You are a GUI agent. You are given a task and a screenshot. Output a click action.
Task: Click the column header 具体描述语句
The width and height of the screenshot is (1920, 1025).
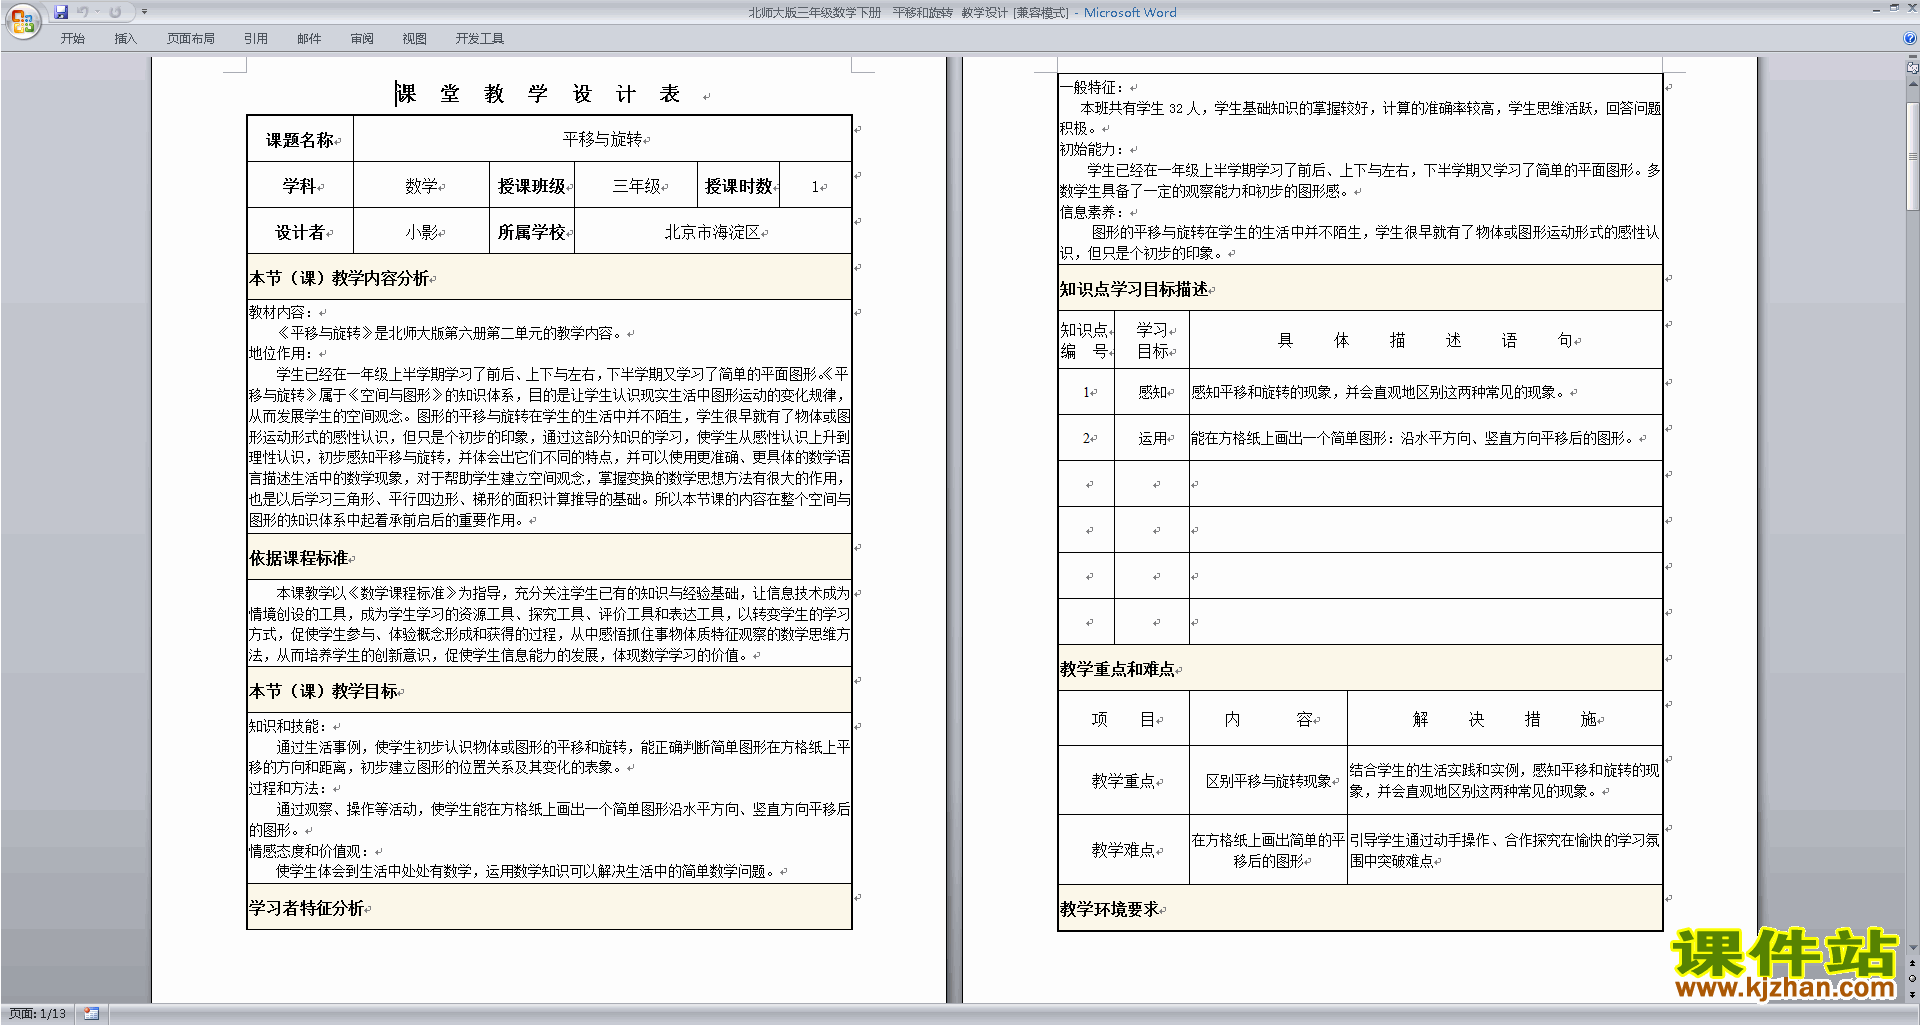1425,340
